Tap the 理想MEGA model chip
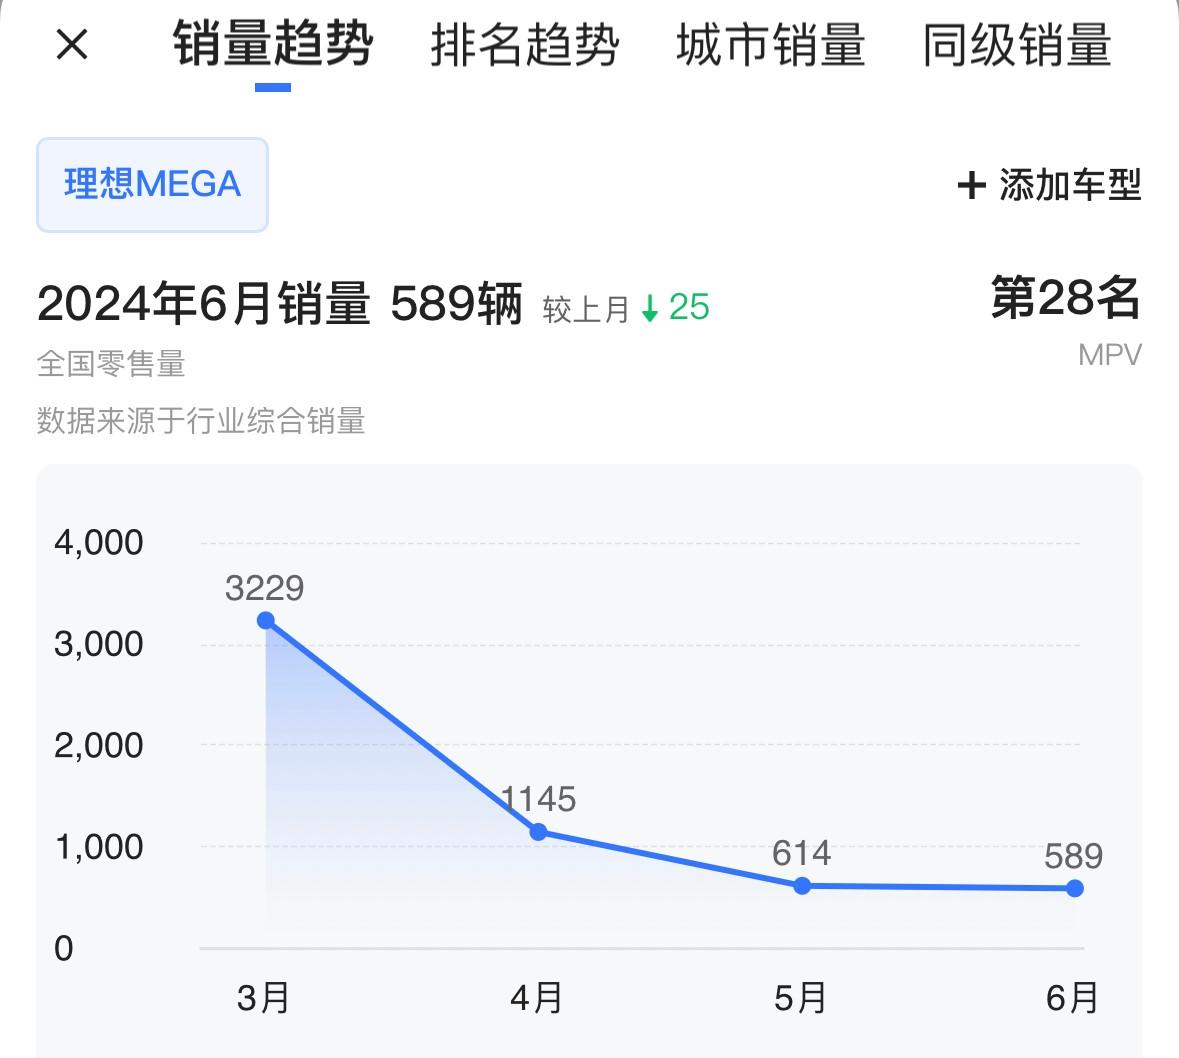Viewport: 1179px width, 1058px height. [x=153, y=185]
